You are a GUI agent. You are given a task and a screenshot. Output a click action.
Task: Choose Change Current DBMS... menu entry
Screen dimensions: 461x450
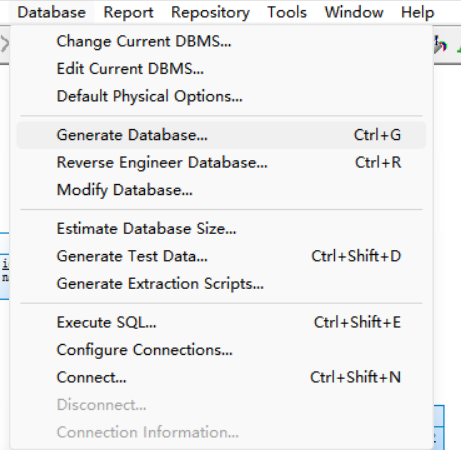coord(221,42)
